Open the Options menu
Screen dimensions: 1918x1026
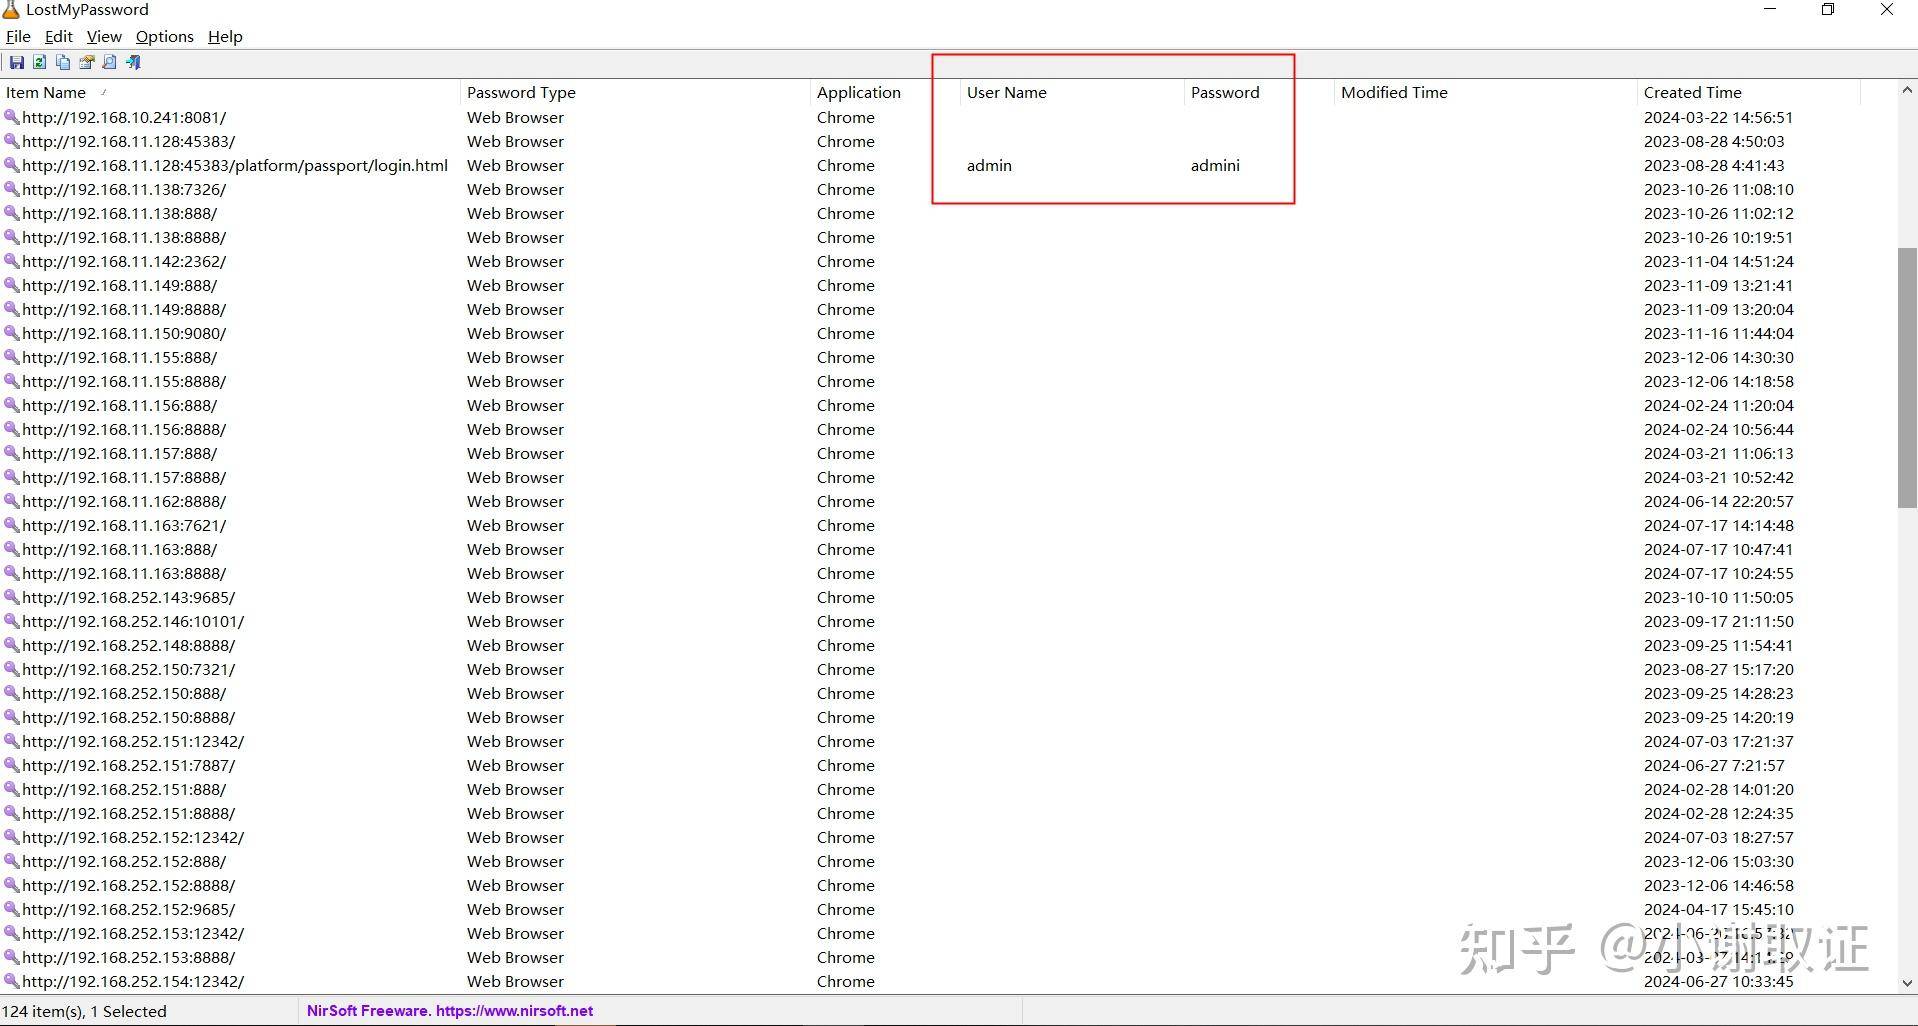(165, 36)
